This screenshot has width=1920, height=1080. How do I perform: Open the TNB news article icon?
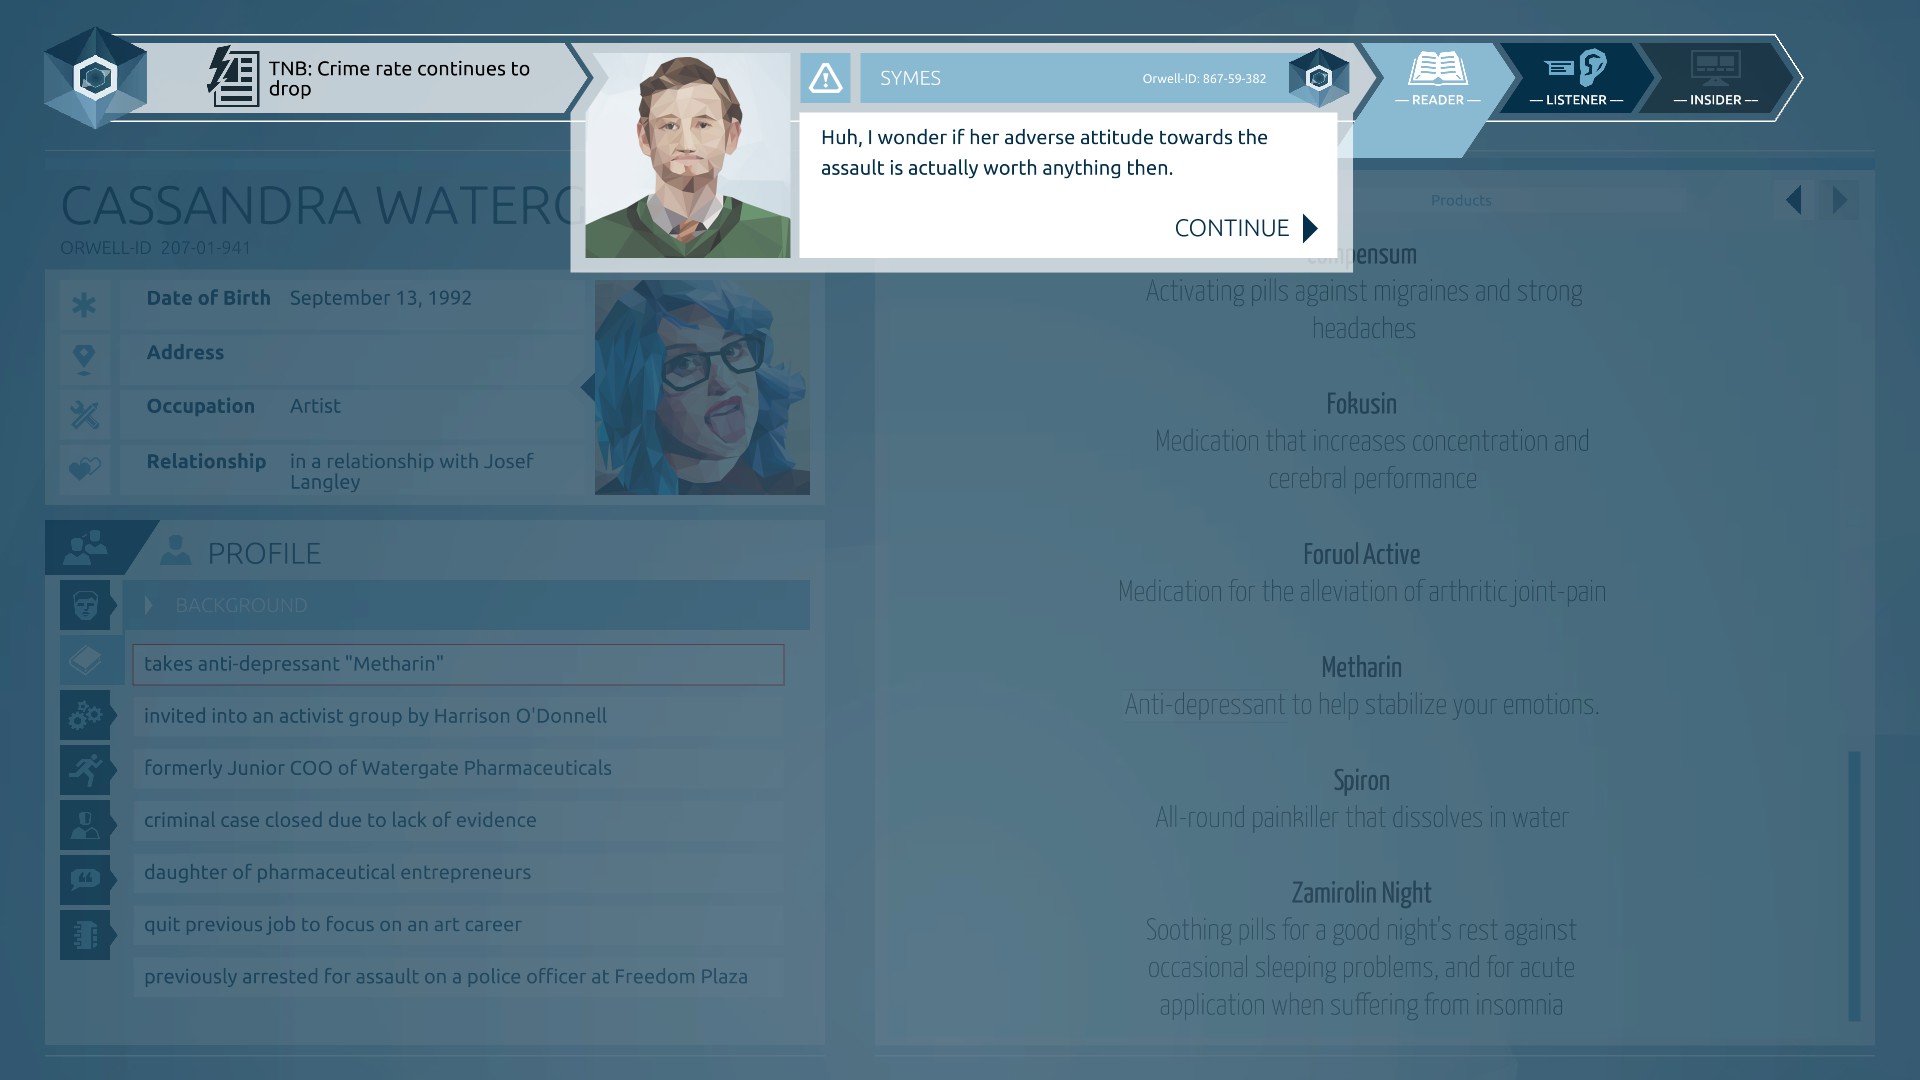[234, 77]
